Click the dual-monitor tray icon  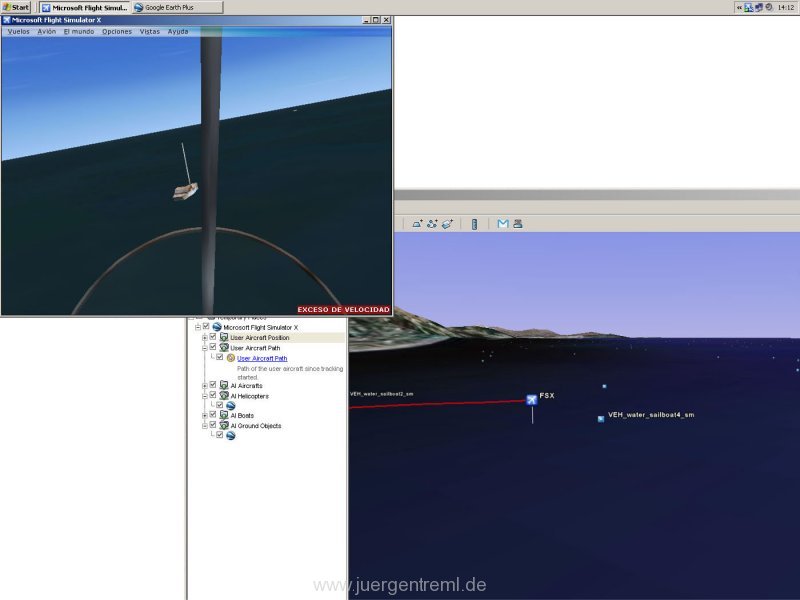(759, 7)
